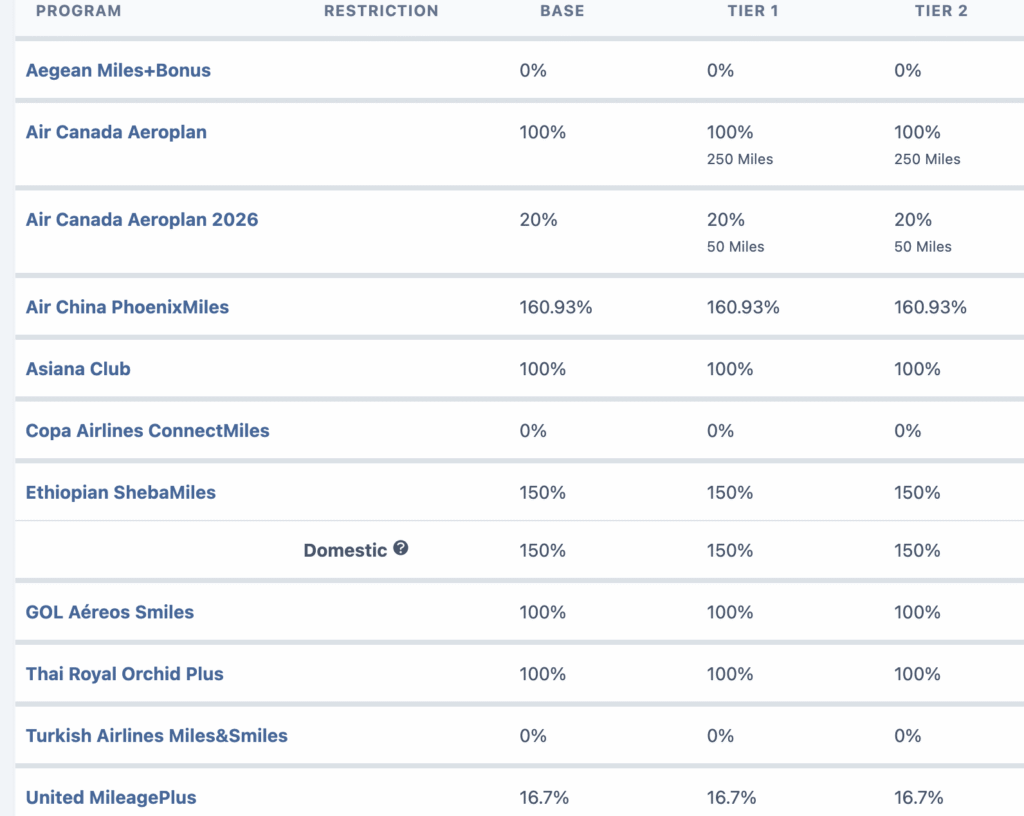Click the 160.93% base value for Air China
1024x816 pixels.
coord(556,307)
